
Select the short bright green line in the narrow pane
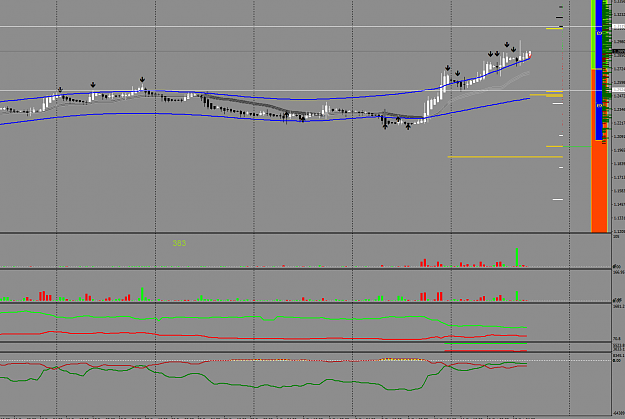click(485, 344)
